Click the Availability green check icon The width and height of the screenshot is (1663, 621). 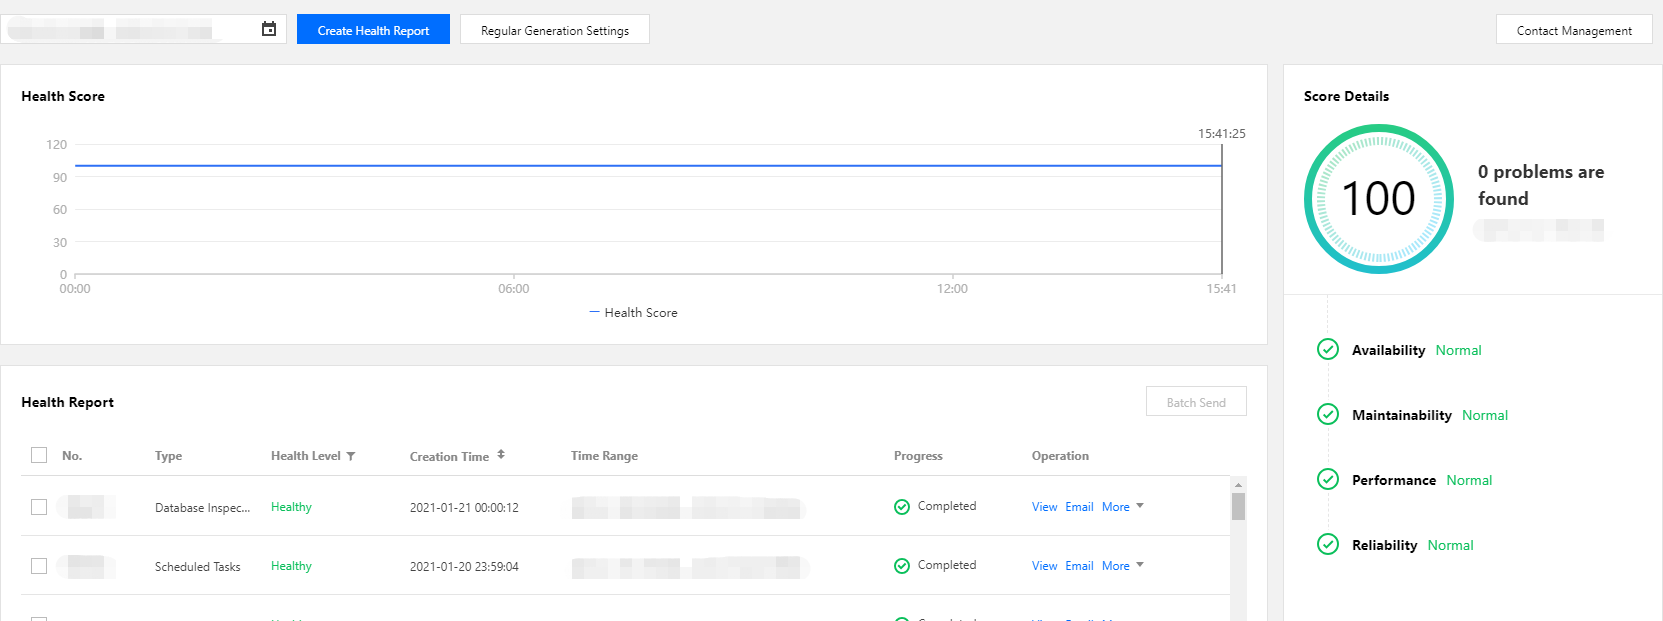coord(1328,349)
